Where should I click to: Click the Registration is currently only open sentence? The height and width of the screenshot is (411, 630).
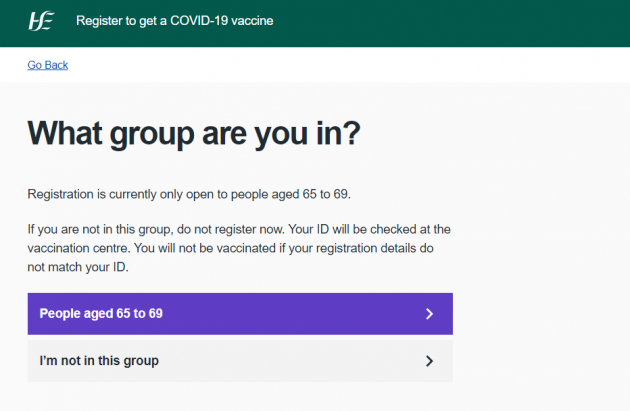[x=189, y=193]
